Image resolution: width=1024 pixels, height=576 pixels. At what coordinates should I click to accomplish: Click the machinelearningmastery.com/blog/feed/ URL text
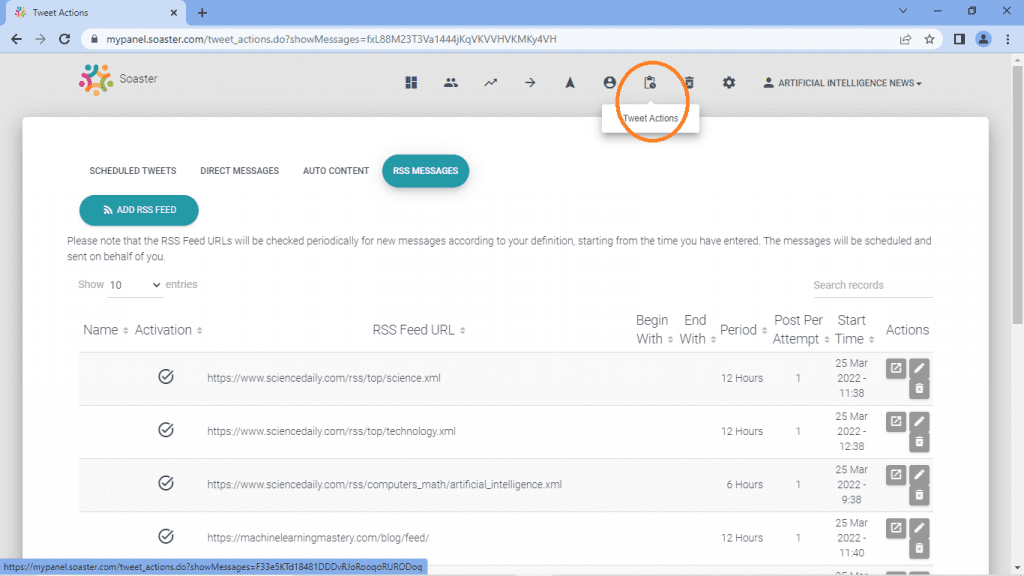pos(318,538)
